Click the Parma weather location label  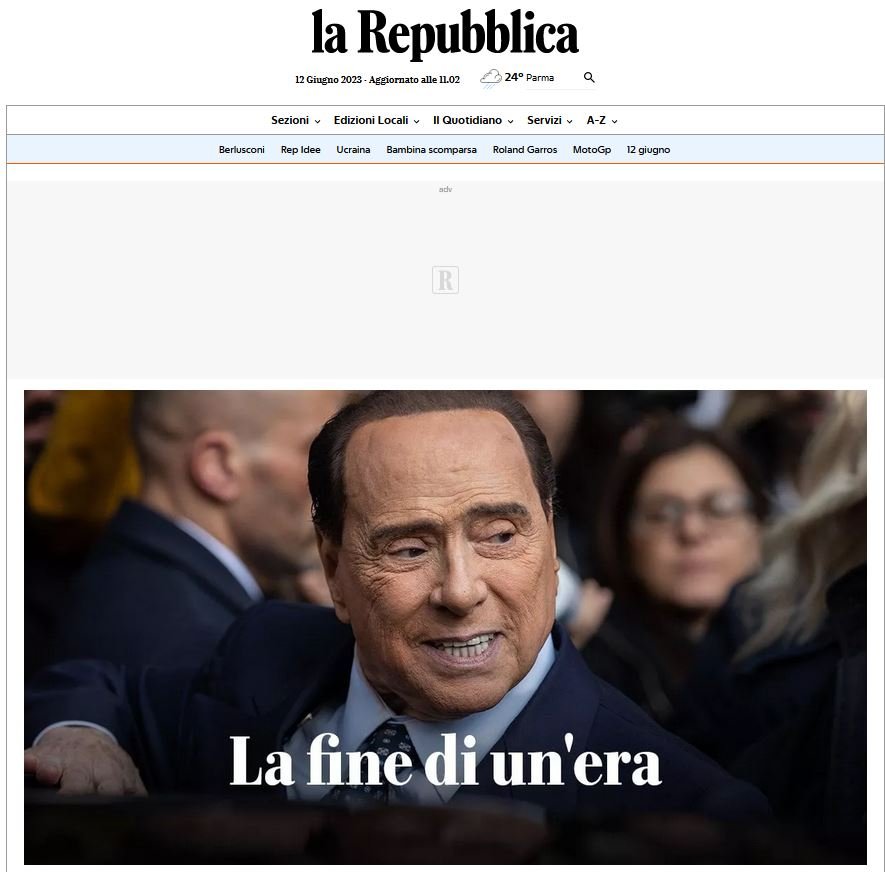pyautogui.click(x=540, y=78)
